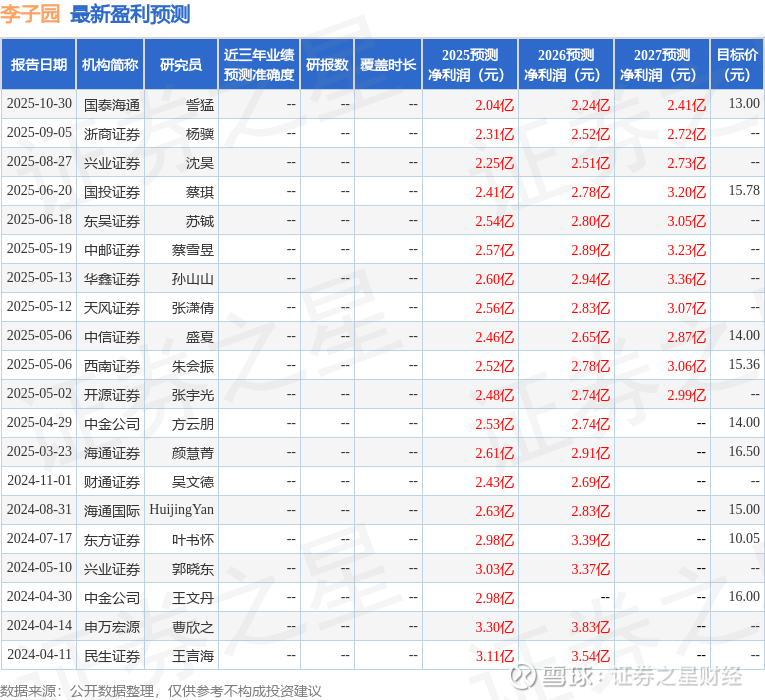Click the 东吴证券 institution cell

click(x=112, y=221)
